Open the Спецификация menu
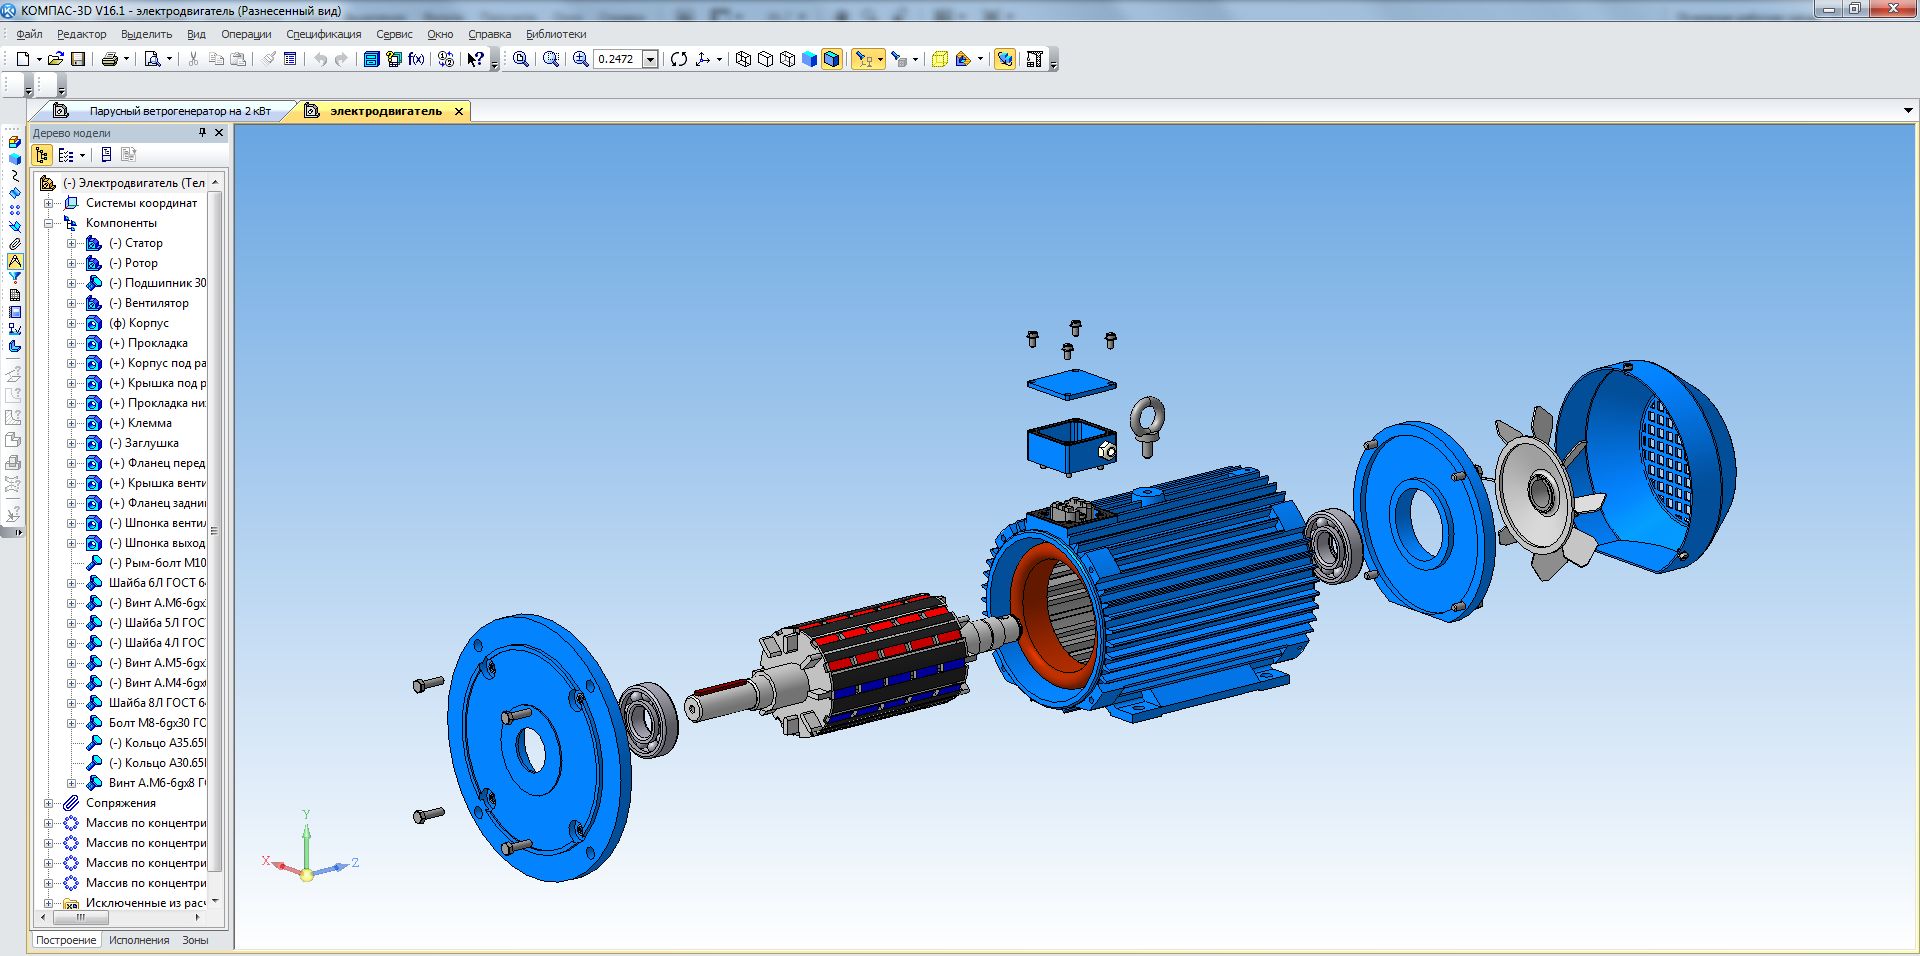The width and height of the screenshot is (1920, 956). tap(324, 34)
